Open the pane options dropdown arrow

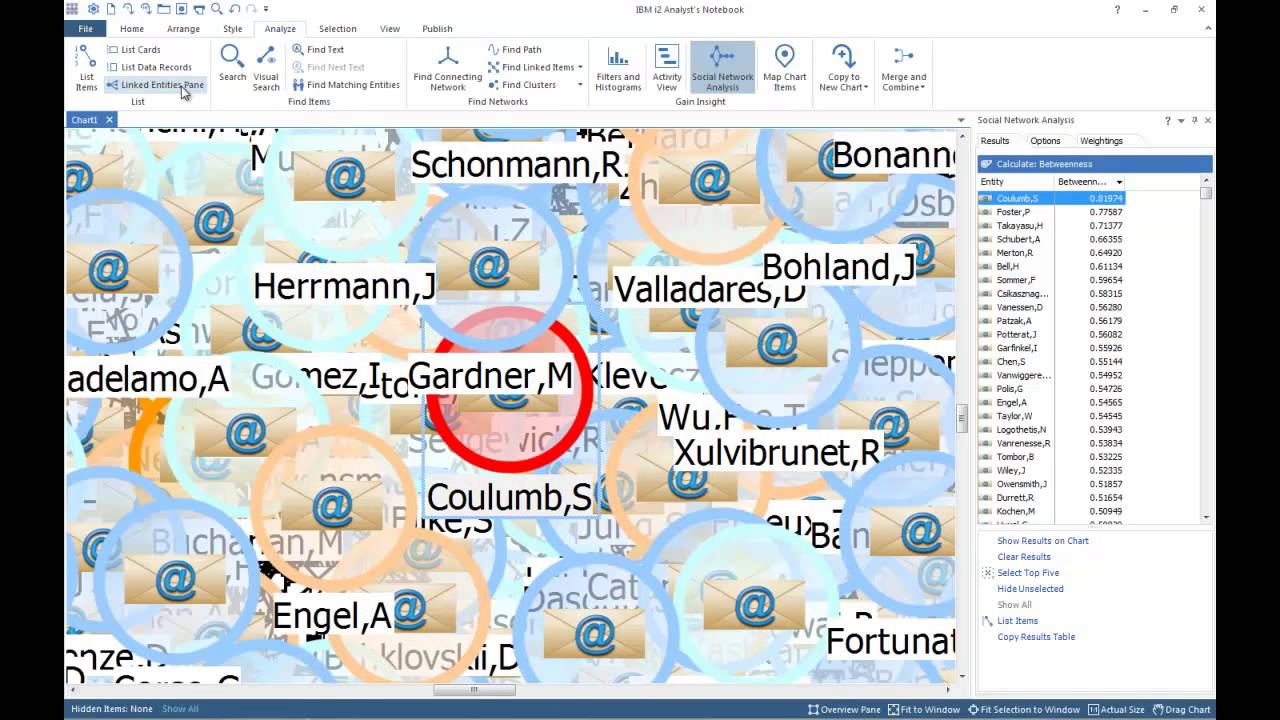(1181, 120)
